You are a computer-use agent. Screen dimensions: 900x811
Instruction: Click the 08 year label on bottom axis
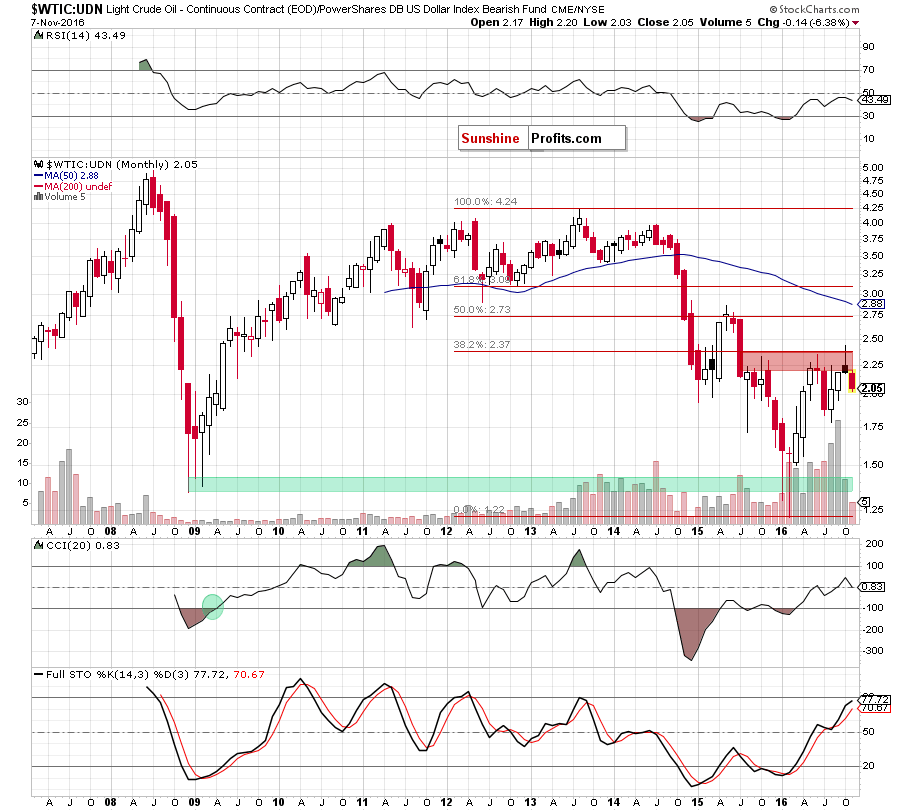[111, 802]
